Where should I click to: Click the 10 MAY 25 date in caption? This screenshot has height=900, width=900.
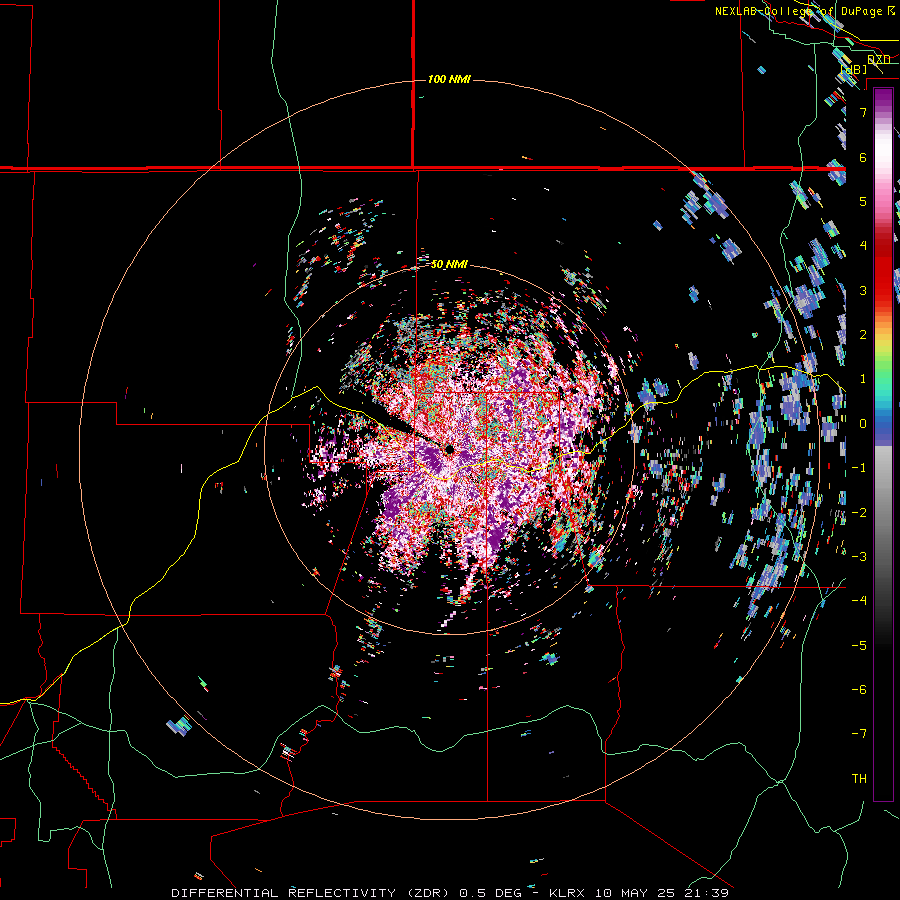click(635, 893)
